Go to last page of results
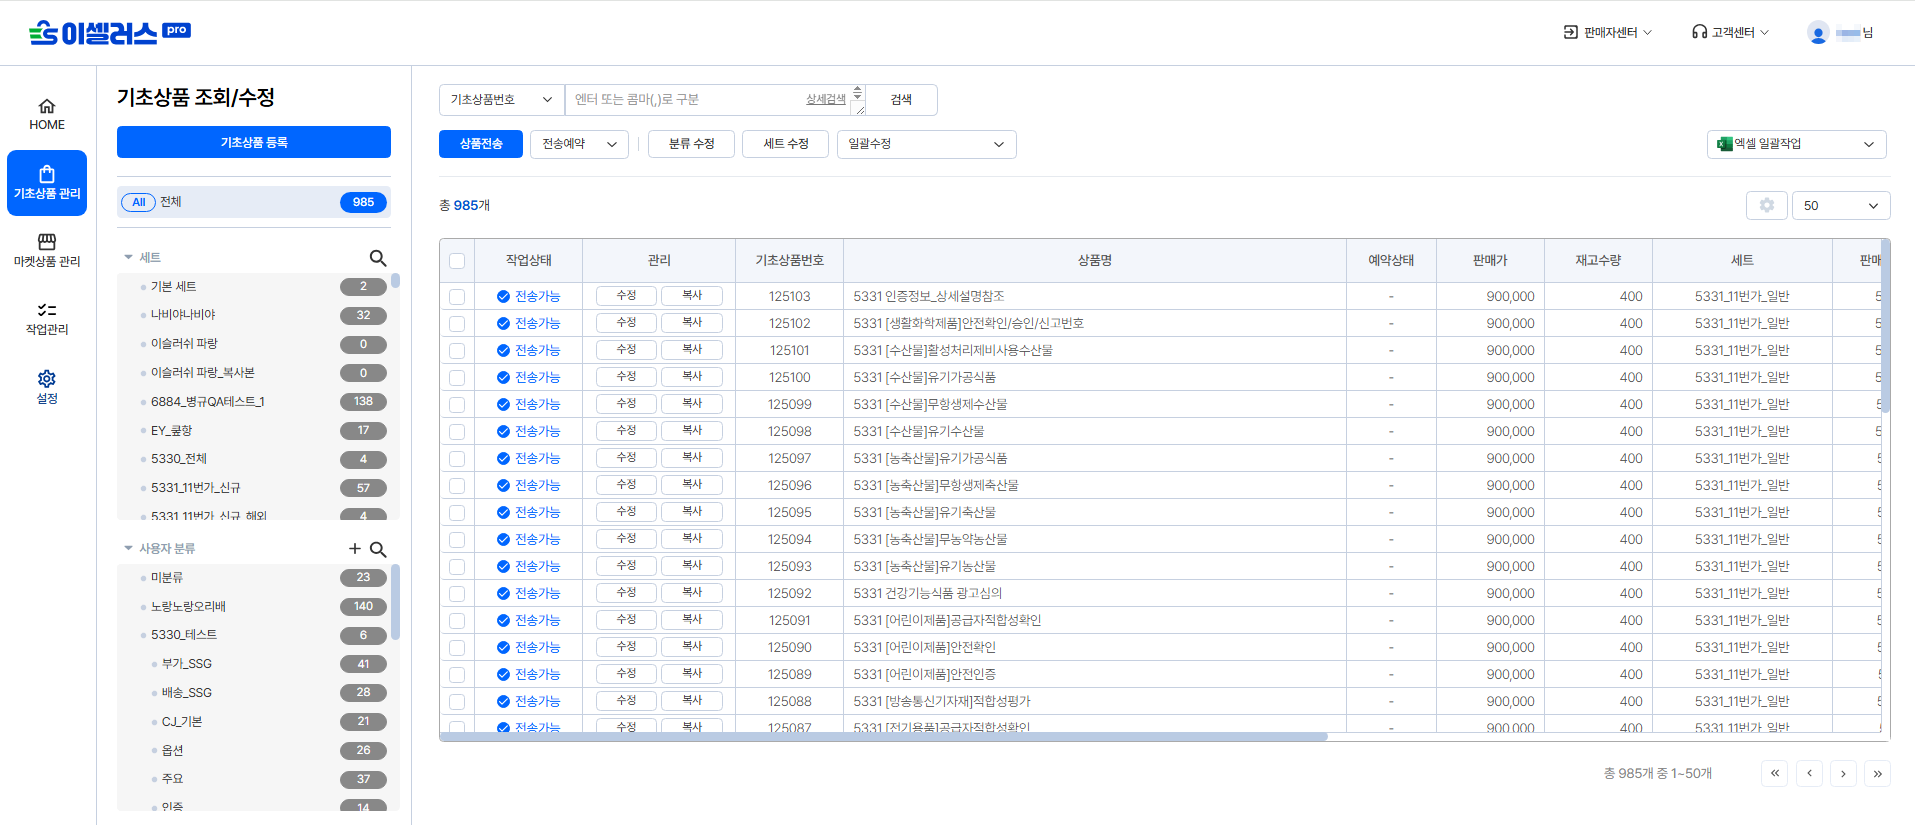The image size is (1915, 825). pyautogui.click(x=1877, y=773)
